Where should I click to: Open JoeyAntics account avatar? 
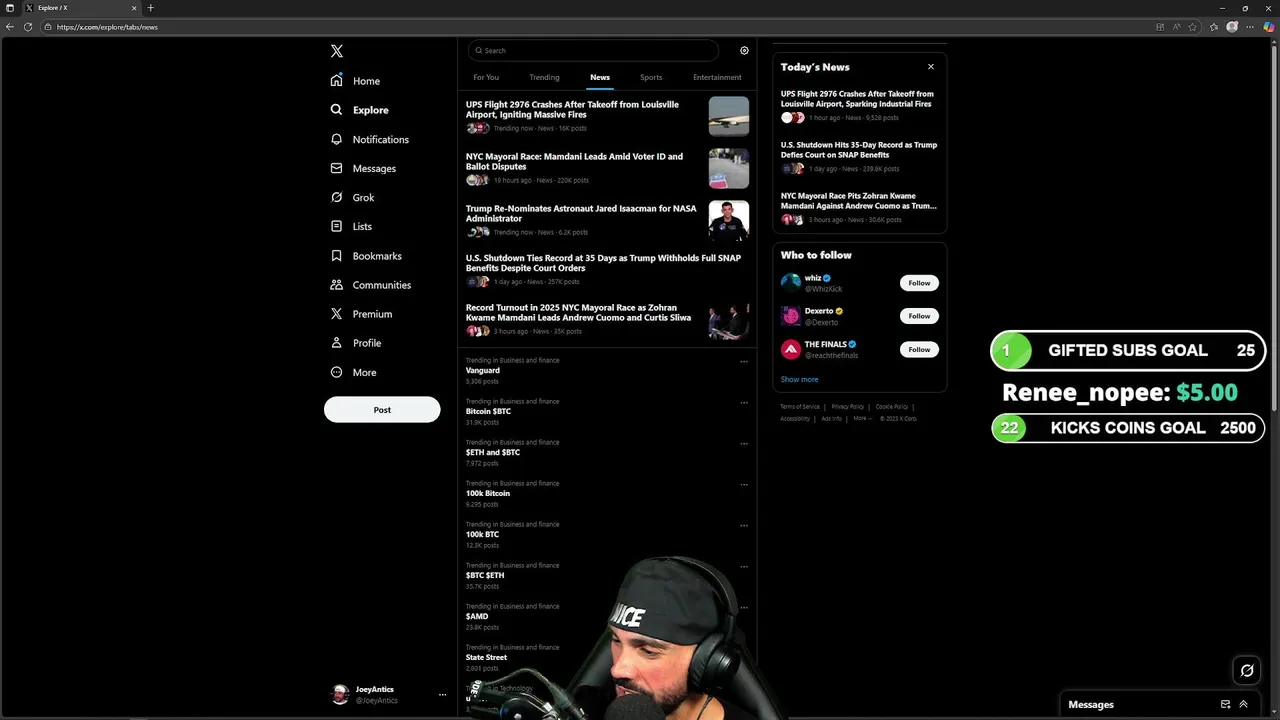(340, 694)
